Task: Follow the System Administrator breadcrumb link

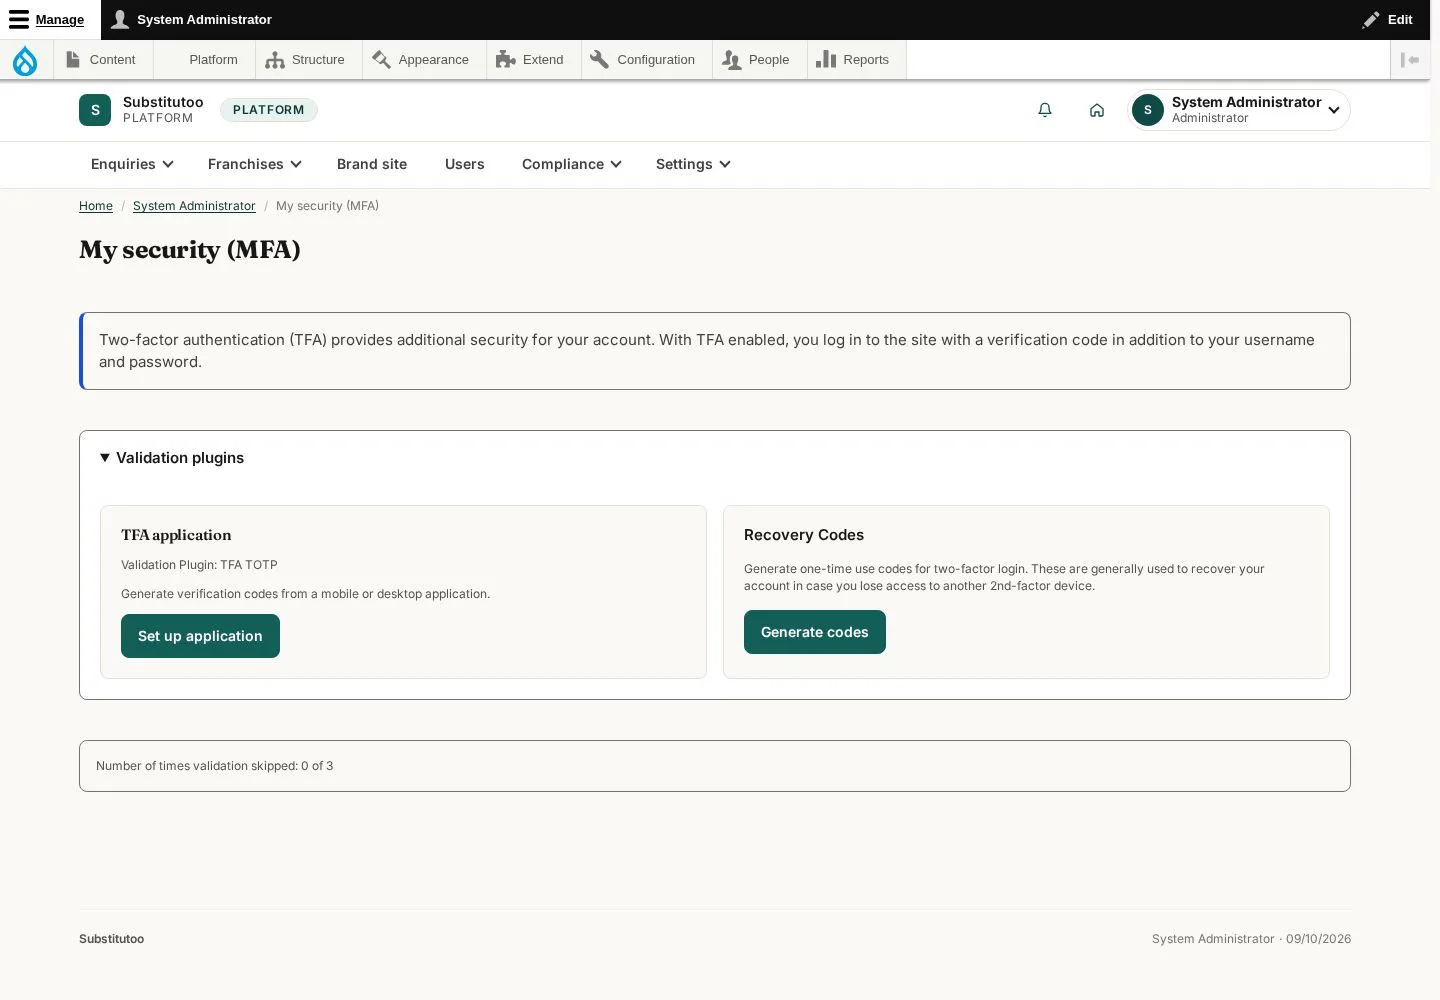Action: 194,206
